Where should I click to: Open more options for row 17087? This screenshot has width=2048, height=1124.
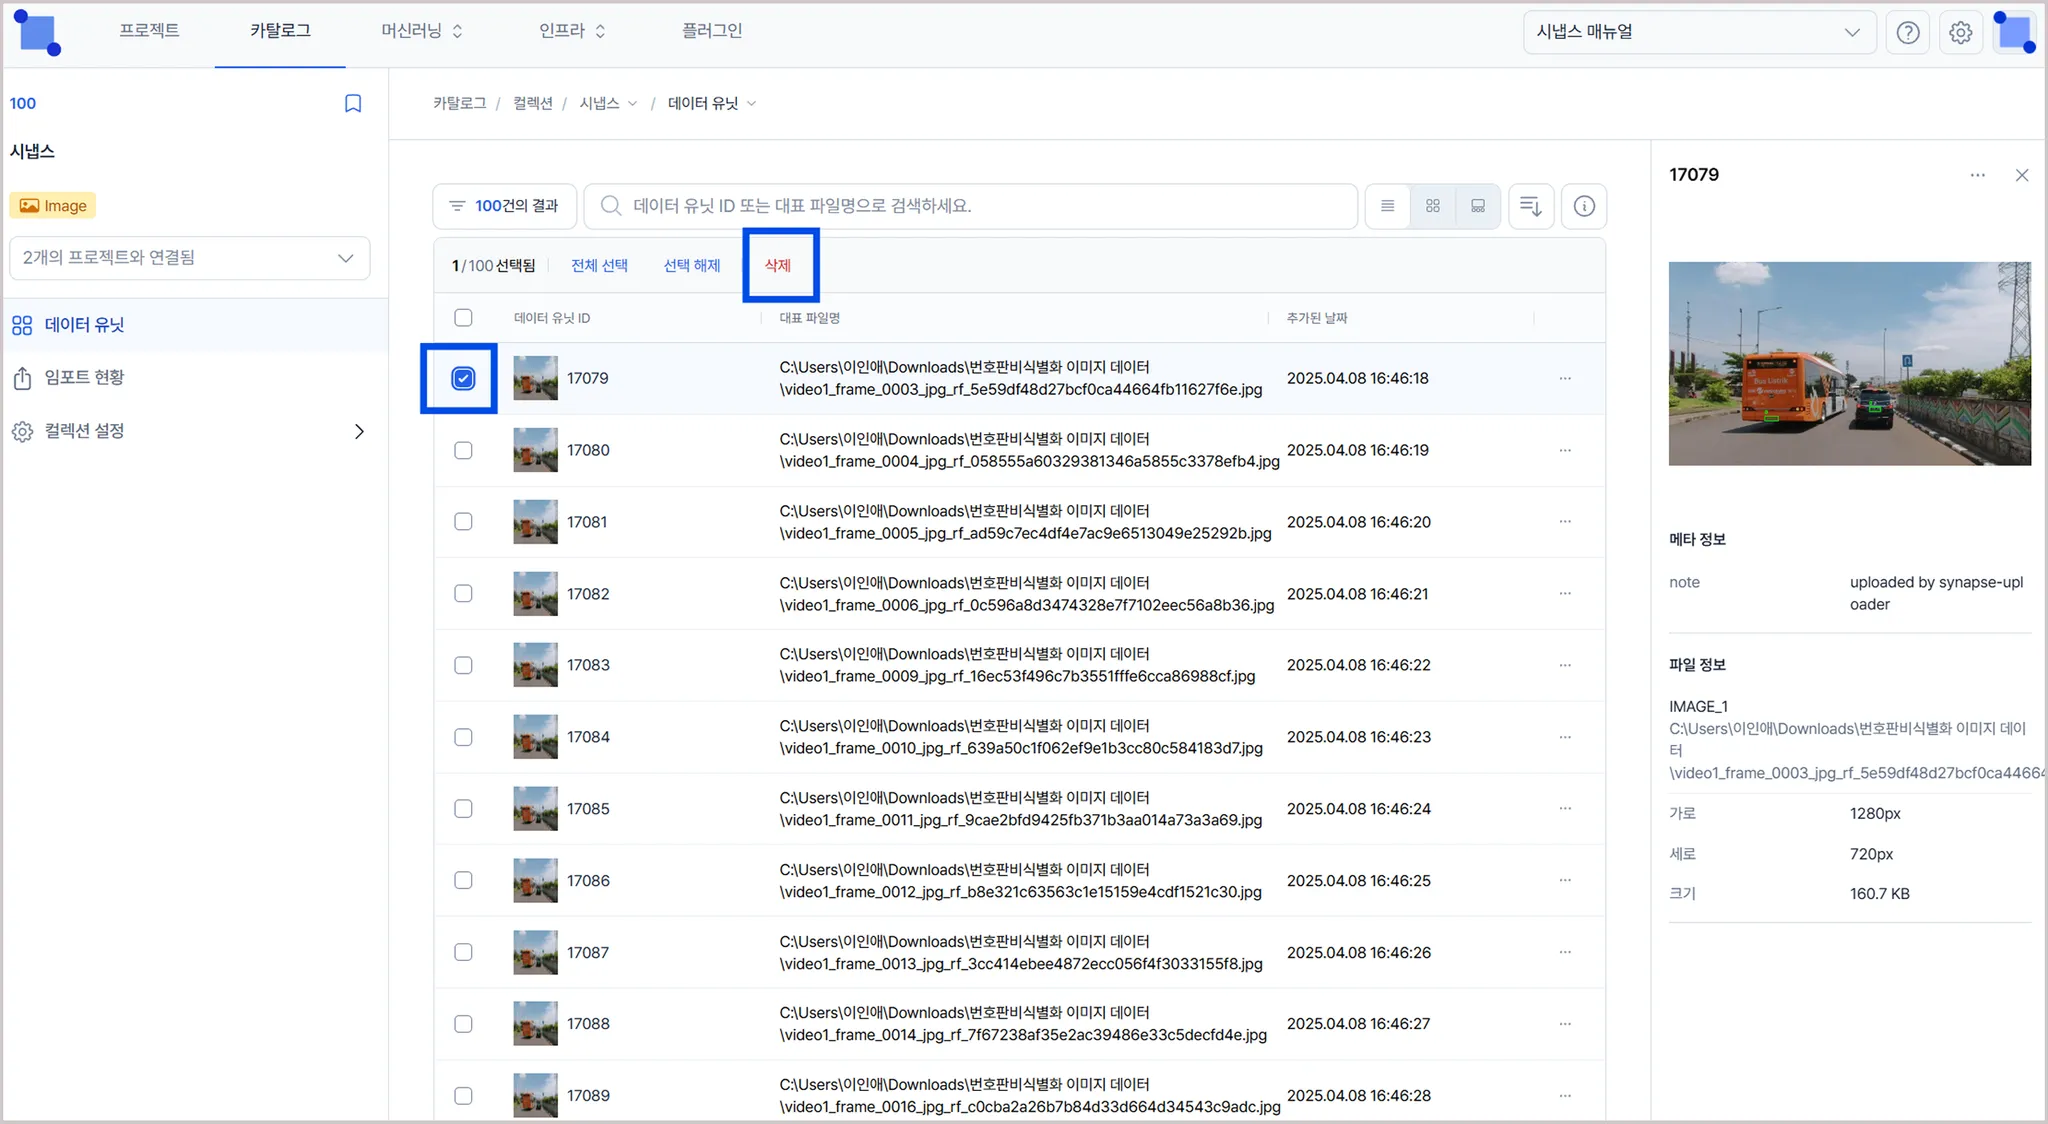click(x=1565, y=953)
